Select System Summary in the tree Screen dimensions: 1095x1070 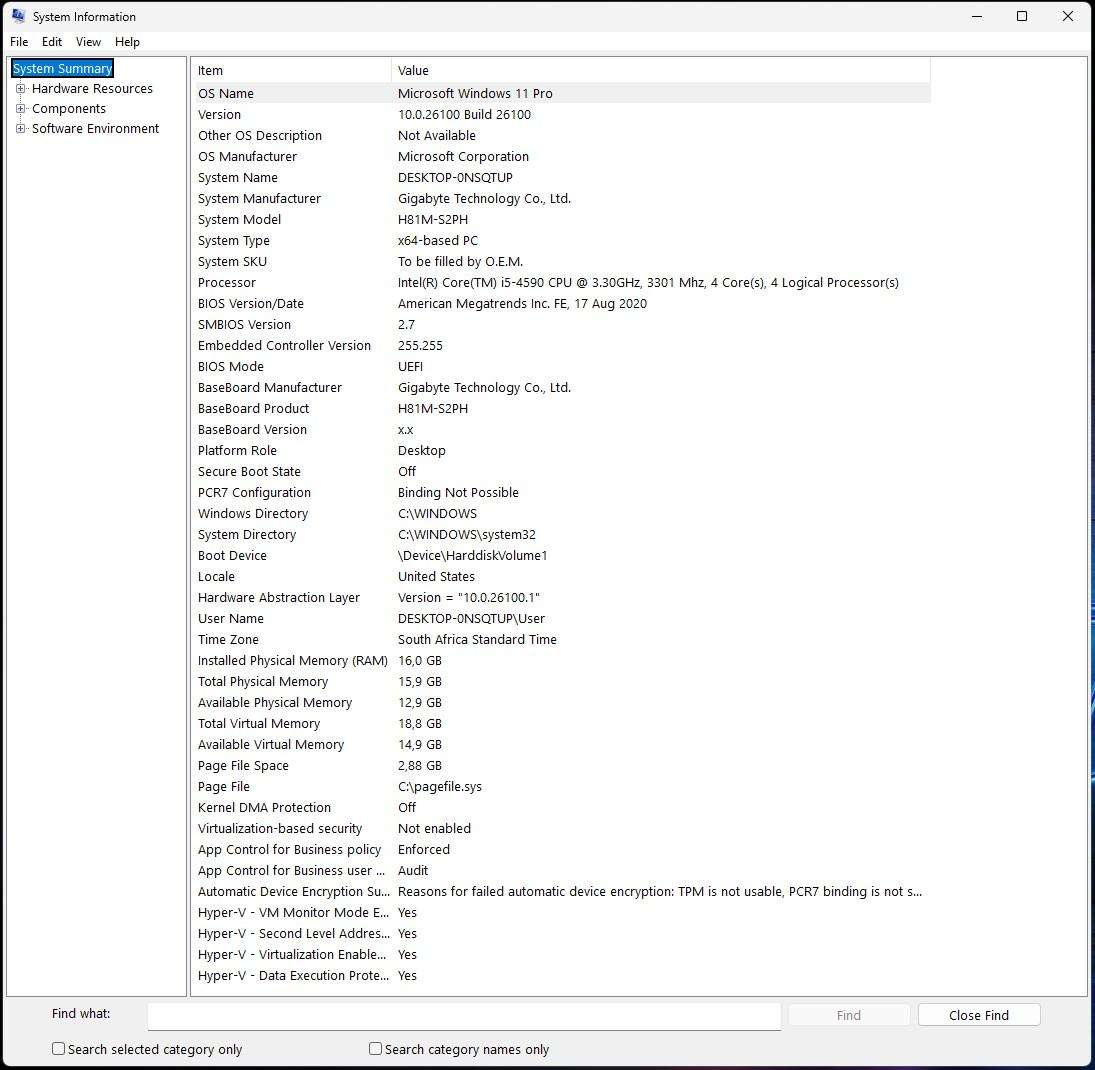(x=62, y=69)
